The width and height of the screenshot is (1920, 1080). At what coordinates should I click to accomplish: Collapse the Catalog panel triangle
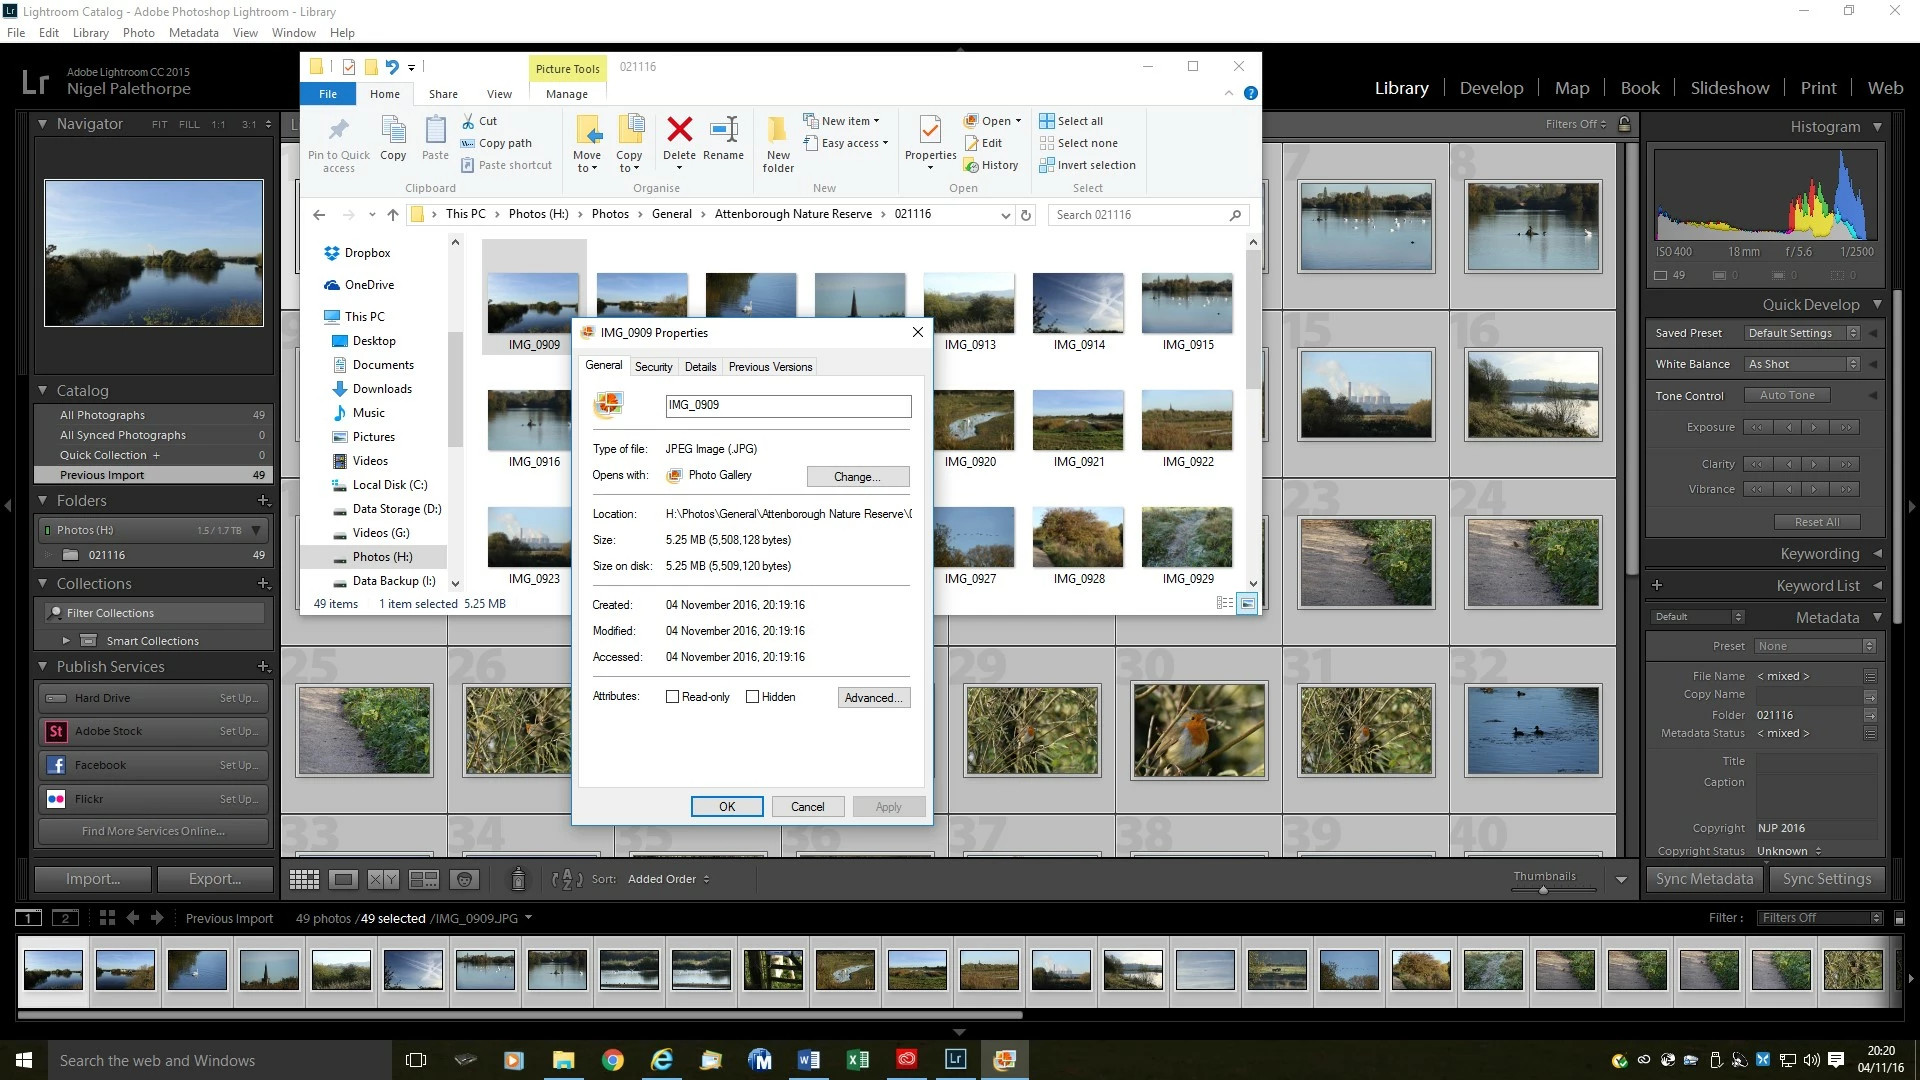pyautogui.click(x=43, y=390)
